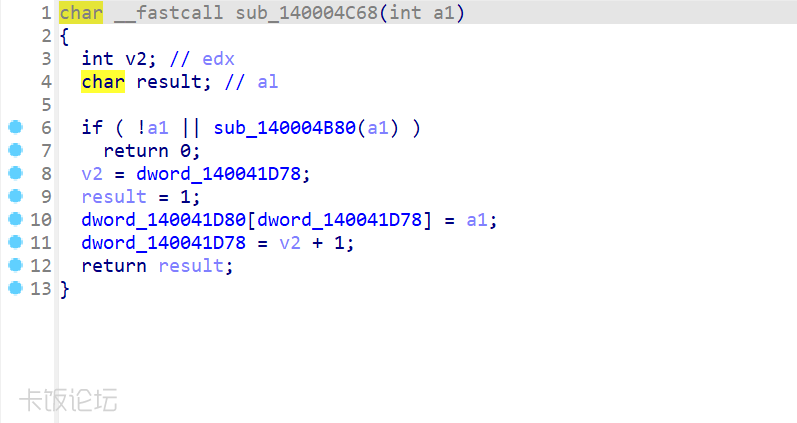Click breakpoint marker beside line 10
The height and width of the screenshot is (423, 797).
(x=15, y=219)
